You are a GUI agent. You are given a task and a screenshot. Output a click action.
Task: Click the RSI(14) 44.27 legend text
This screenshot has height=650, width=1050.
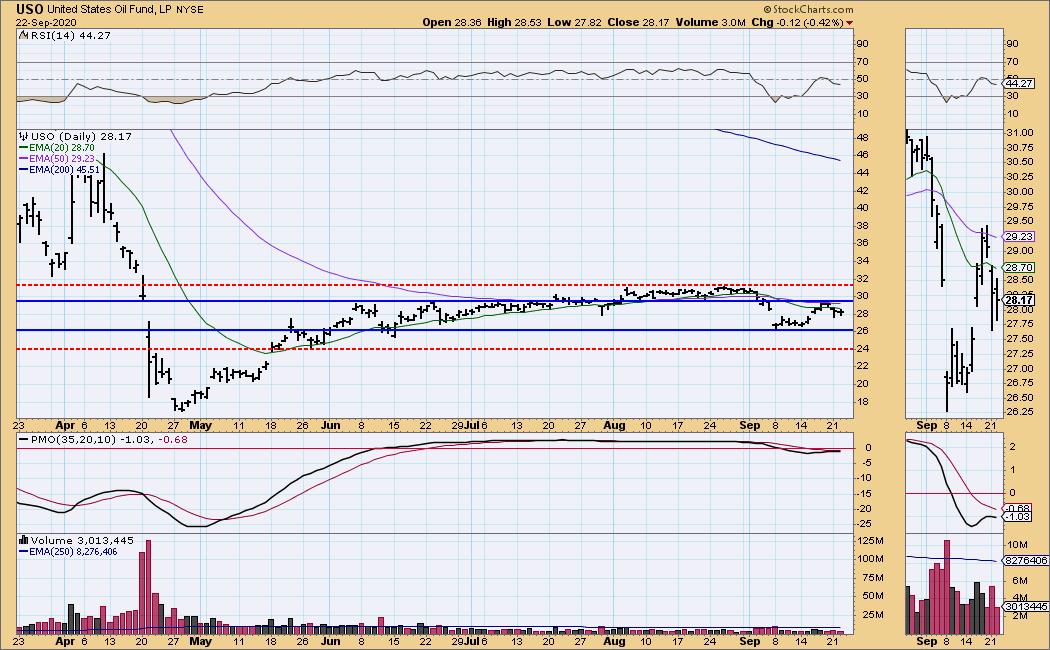pyautogui.click(x=70, y=35)
